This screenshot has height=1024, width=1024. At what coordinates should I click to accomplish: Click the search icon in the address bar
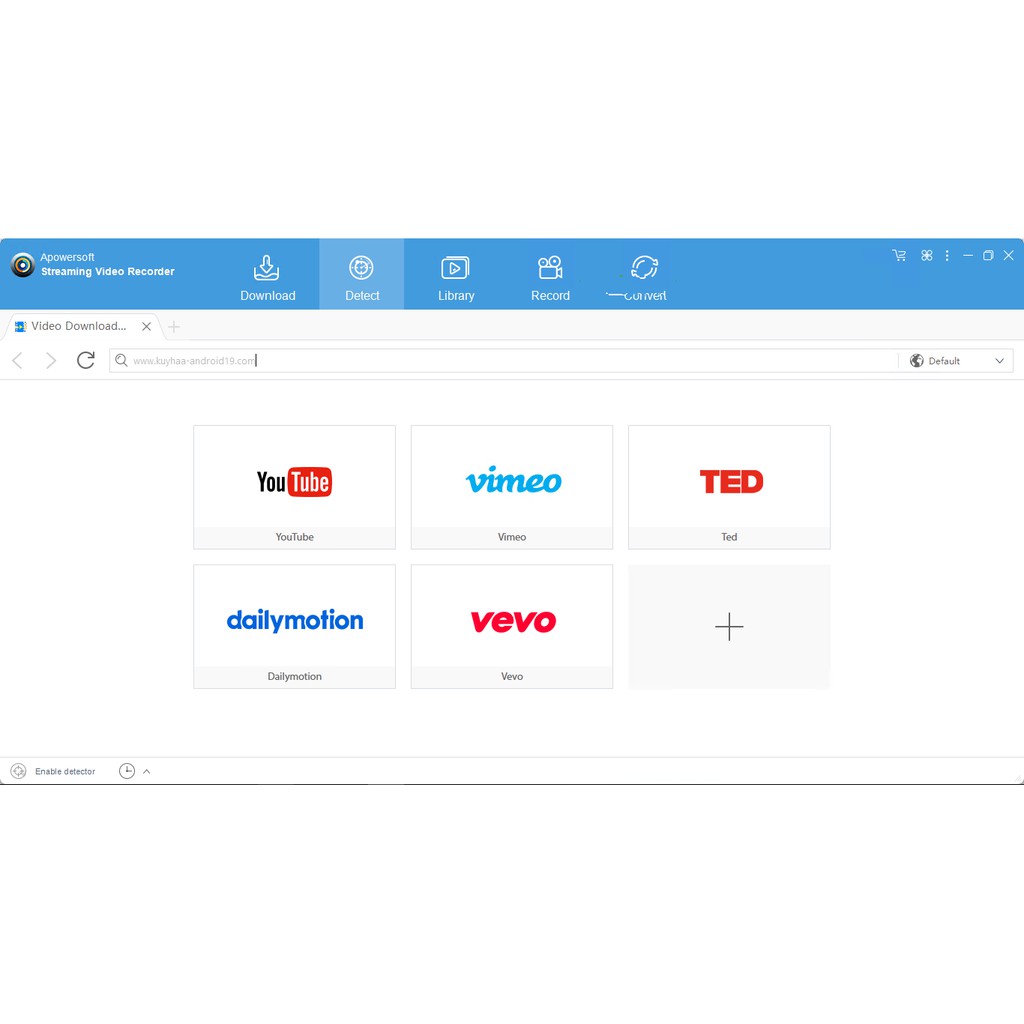121,360
